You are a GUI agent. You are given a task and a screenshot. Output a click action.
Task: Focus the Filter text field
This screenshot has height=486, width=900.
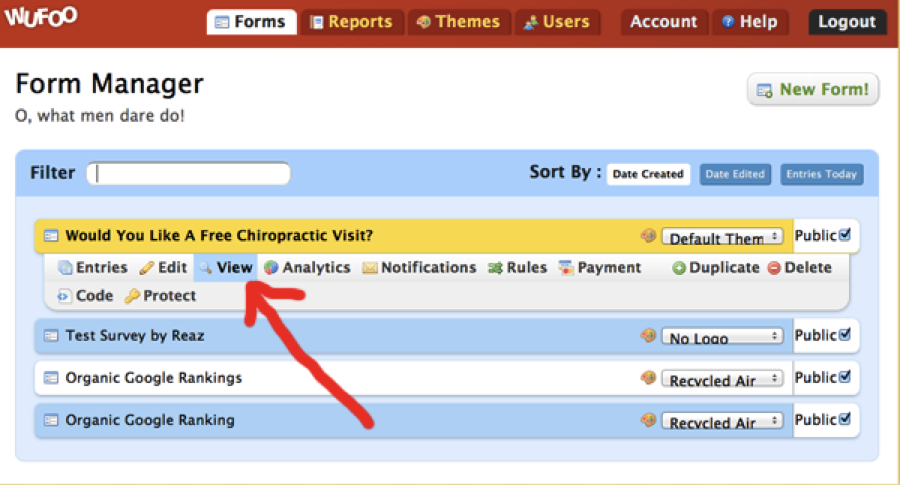(x=189, y=174)
